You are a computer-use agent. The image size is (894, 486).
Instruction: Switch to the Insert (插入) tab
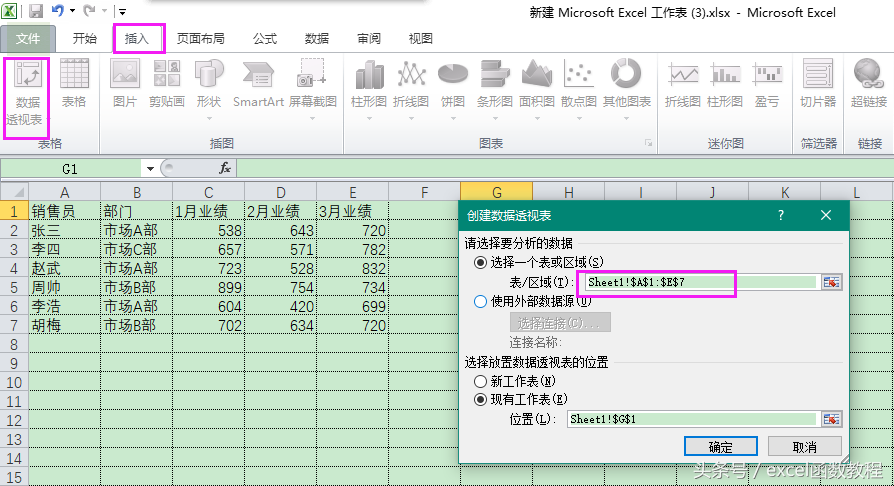[137, 38]
